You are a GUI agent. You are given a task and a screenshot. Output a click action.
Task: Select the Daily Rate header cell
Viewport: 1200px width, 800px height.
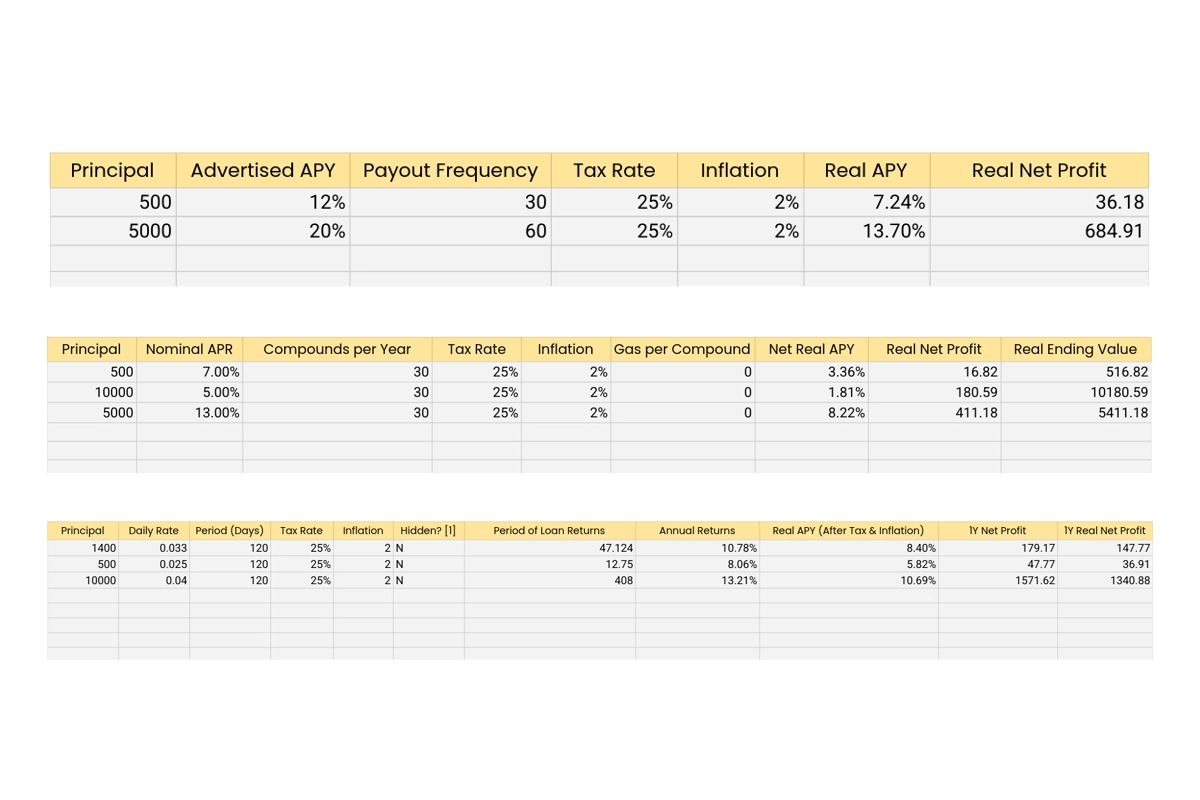click(154, 531)
